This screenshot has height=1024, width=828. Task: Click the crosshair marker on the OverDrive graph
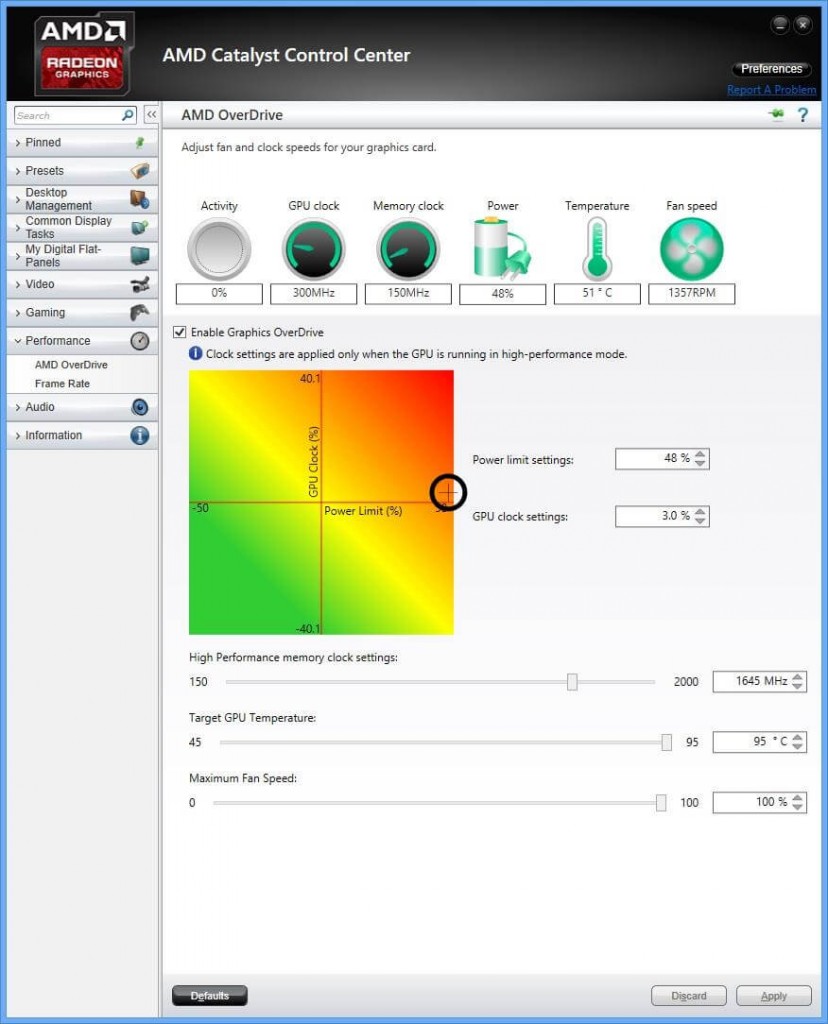(x=448, y=492)
